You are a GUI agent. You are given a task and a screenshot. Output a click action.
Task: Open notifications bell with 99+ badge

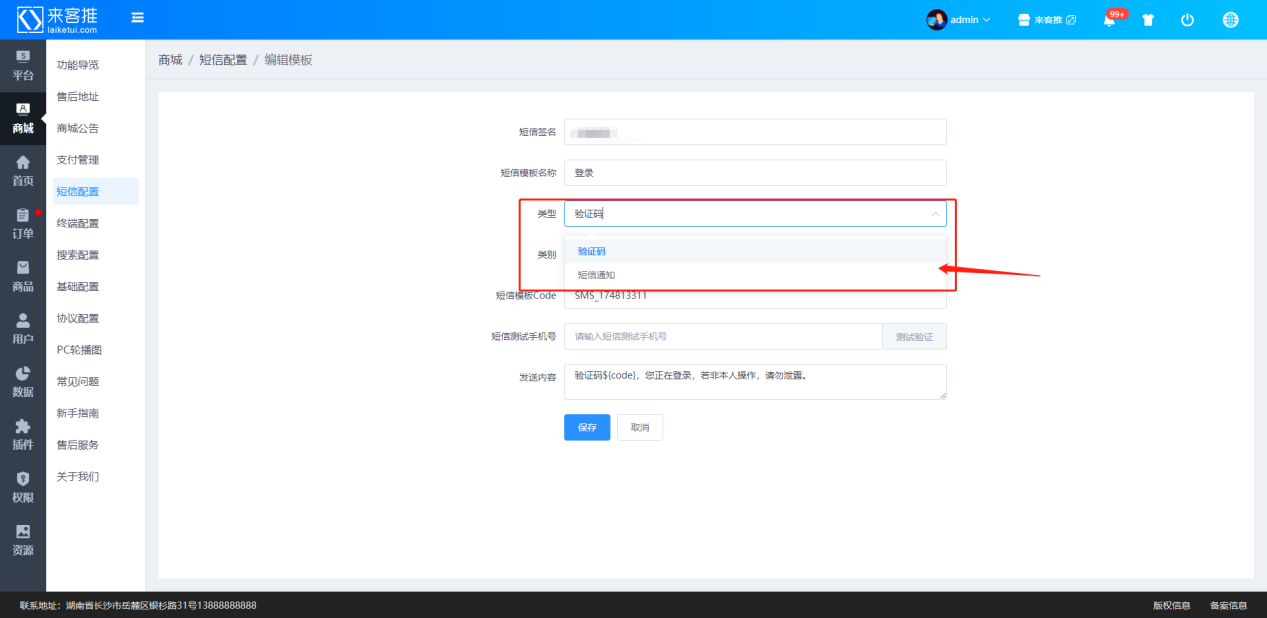point(1111,19)
